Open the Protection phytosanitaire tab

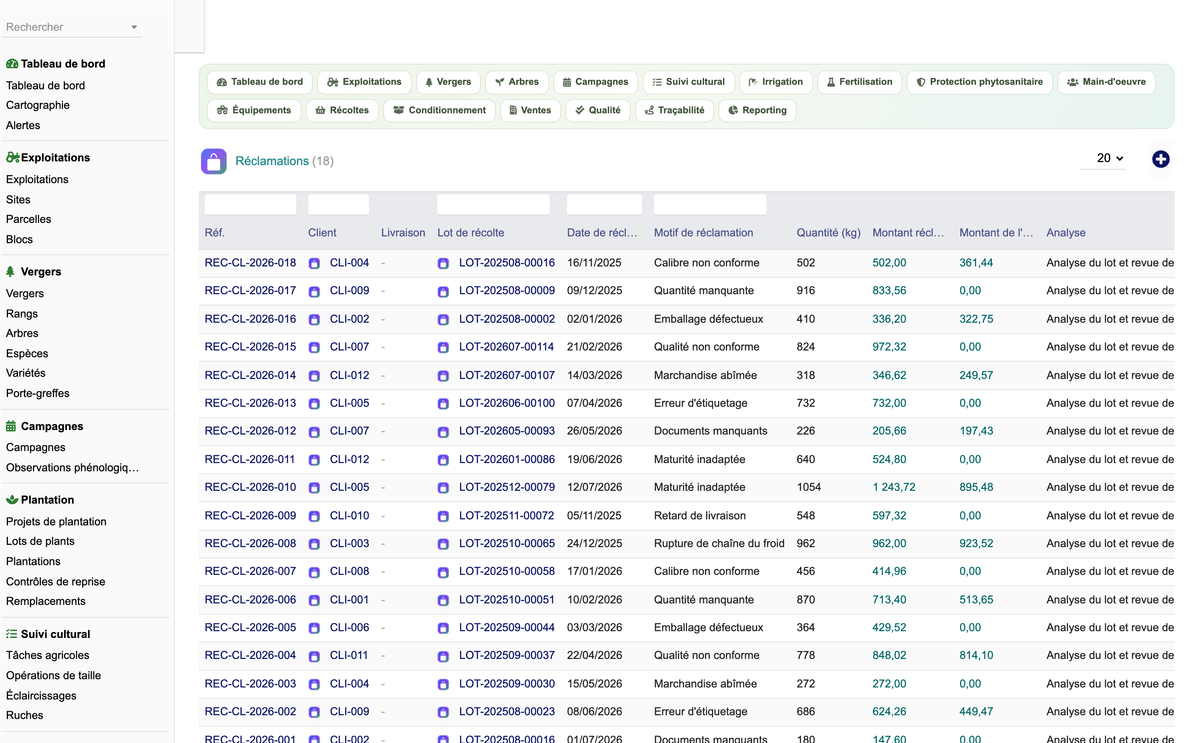coord(980,82)
